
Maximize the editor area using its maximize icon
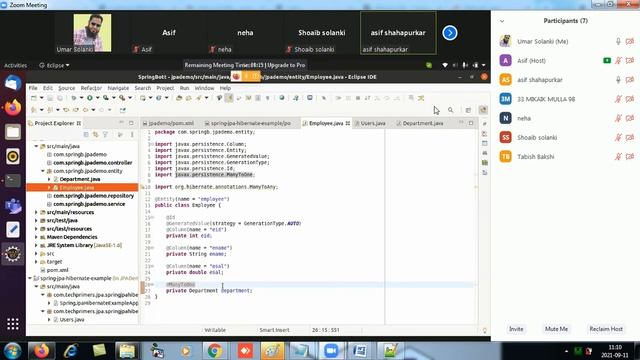pyautogui.click(x=471, y=123)
